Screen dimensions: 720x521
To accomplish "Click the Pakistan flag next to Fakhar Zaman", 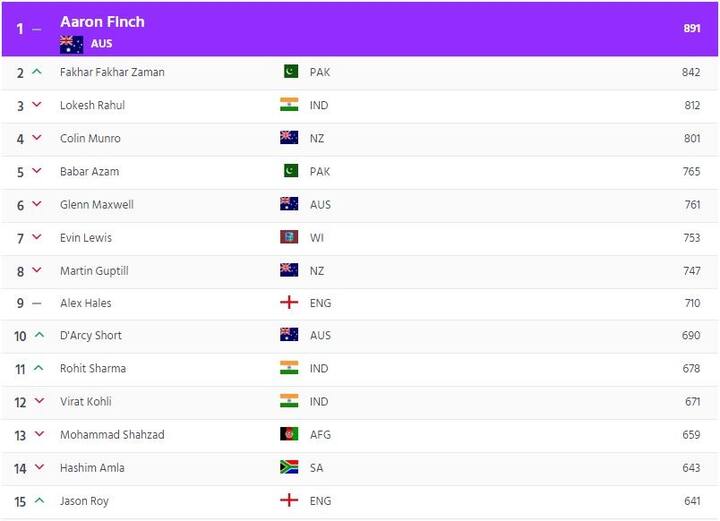I will pos(290,72).
